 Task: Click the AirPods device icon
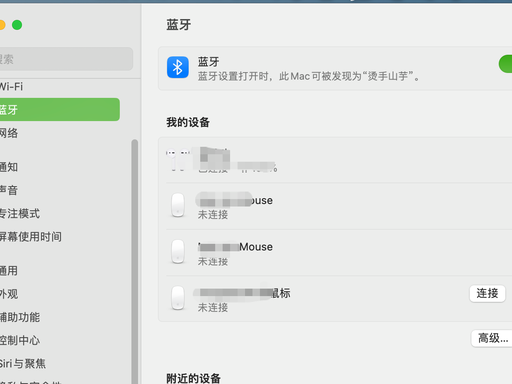pyautogui.click(x=178, y=160)
